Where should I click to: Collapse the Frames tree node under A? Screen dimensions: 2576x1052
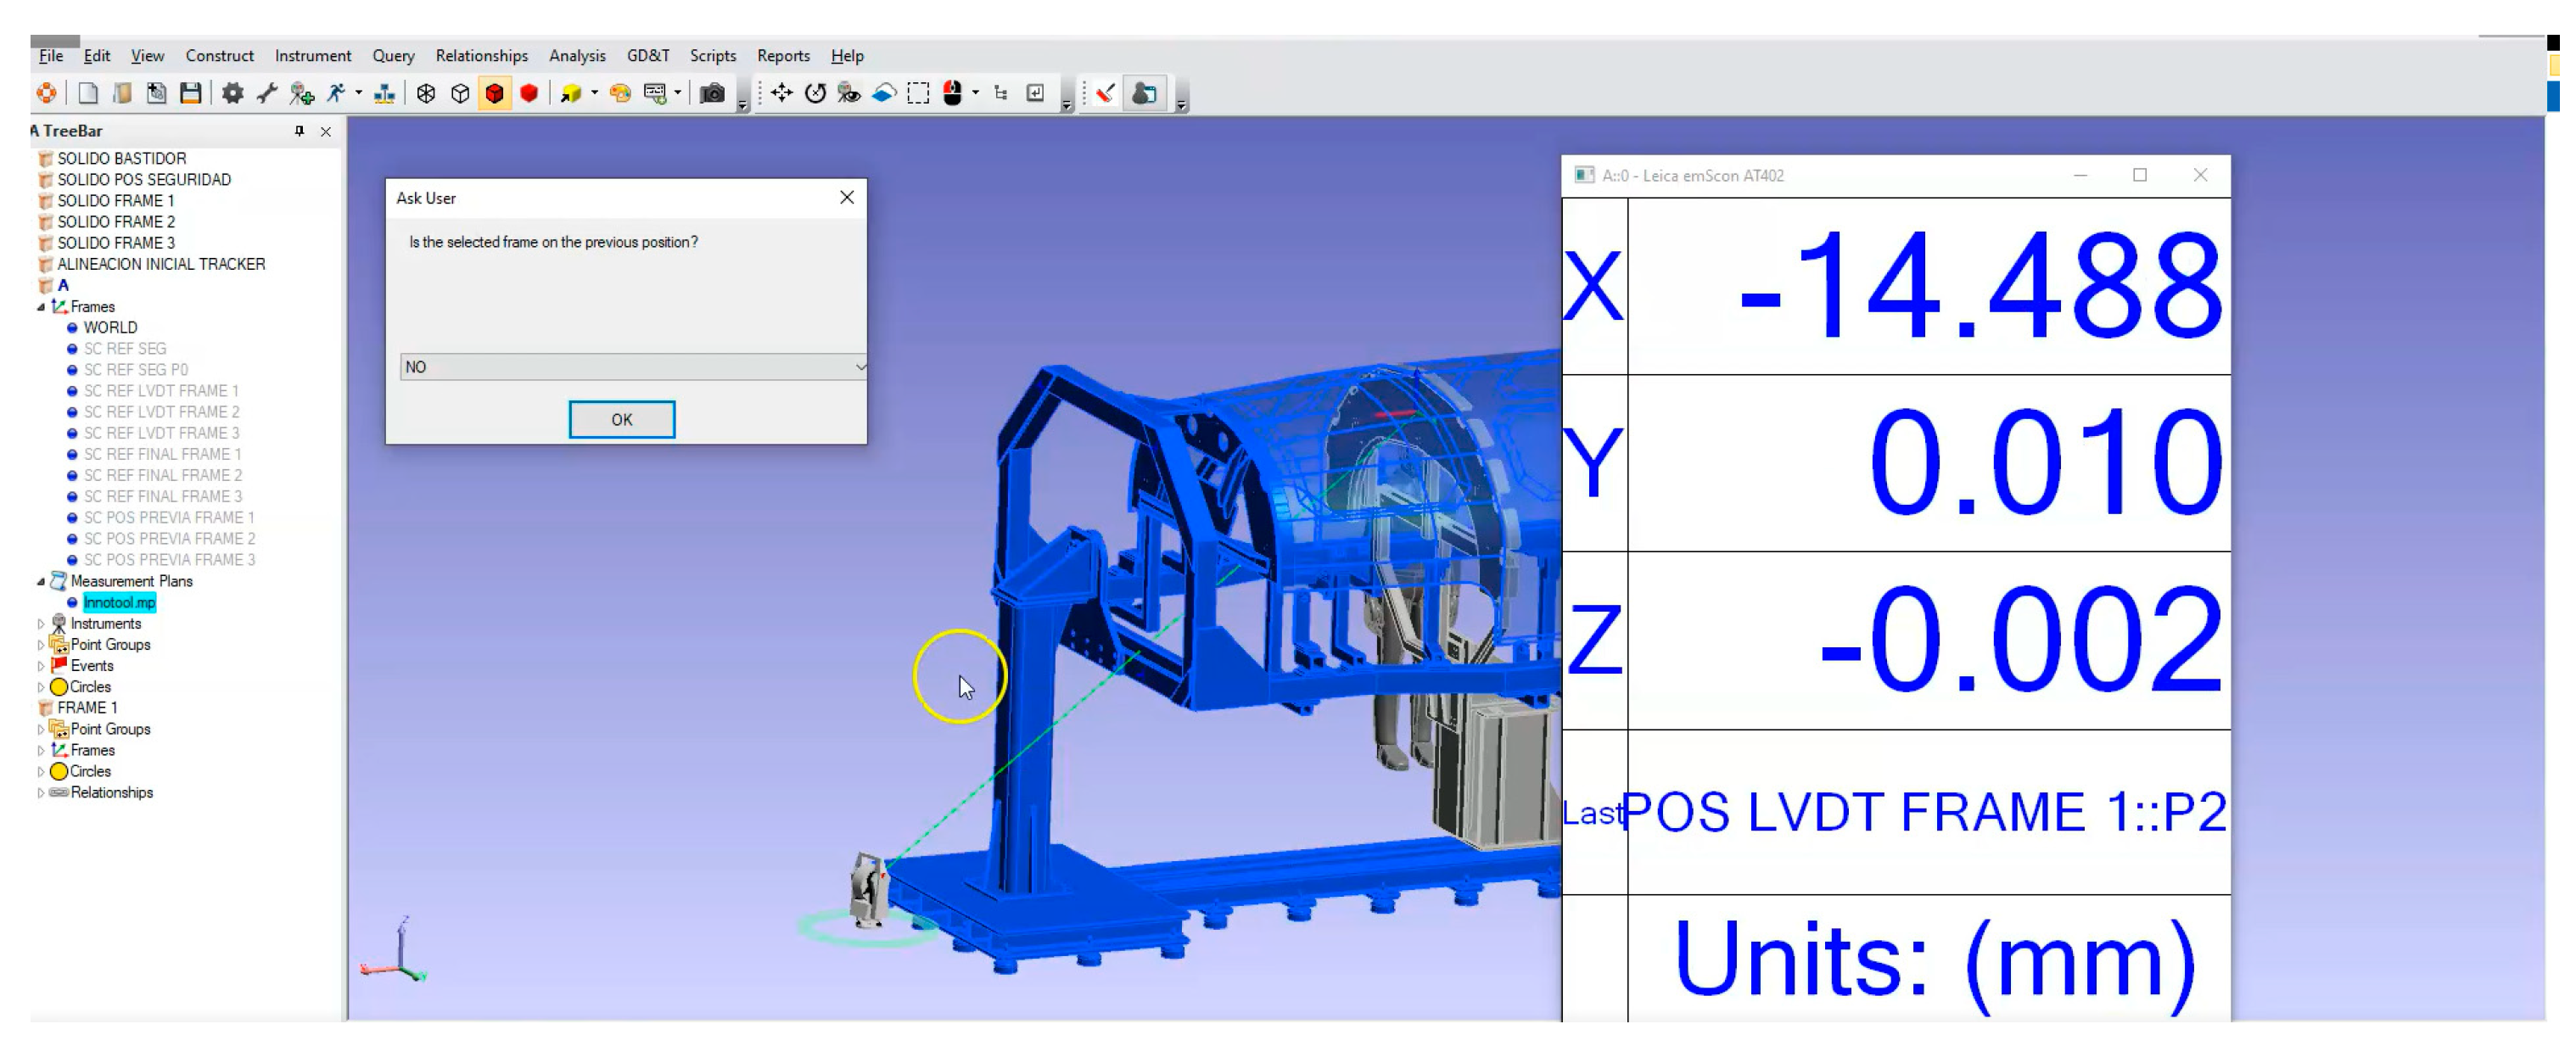coord(41,307)
